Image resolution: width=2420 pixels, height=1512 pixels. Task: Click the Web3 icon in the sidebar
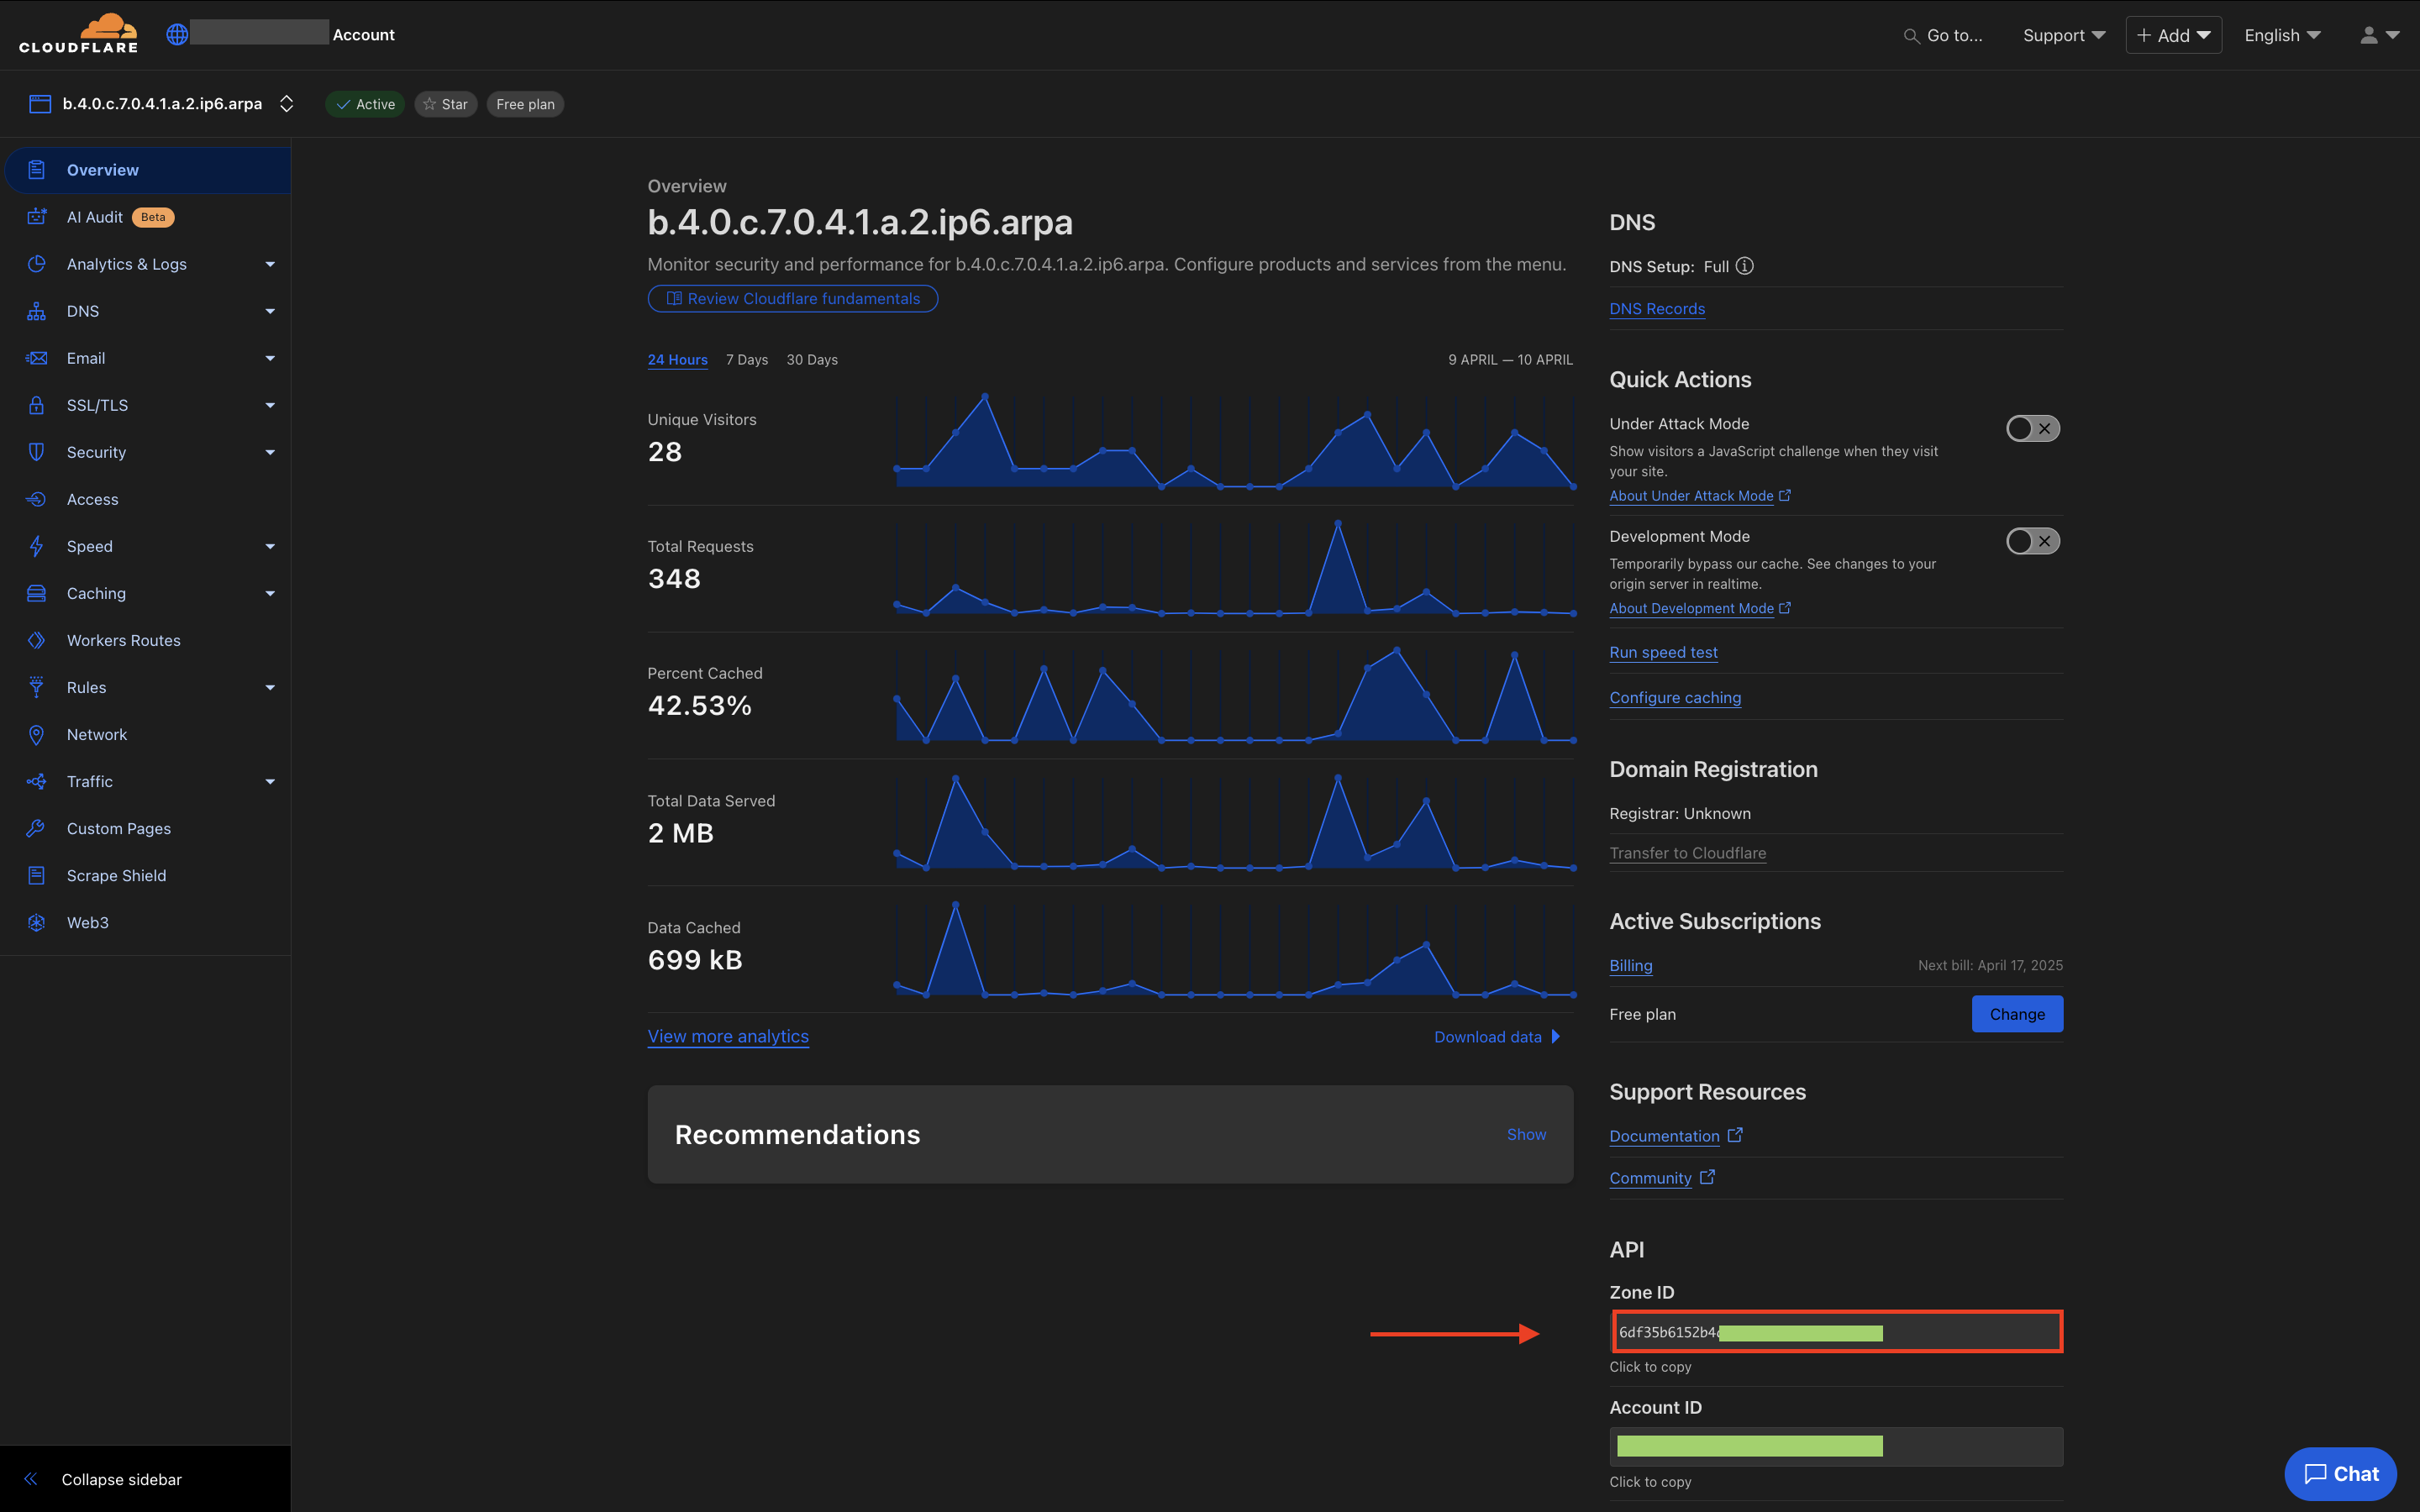point(37,922)
